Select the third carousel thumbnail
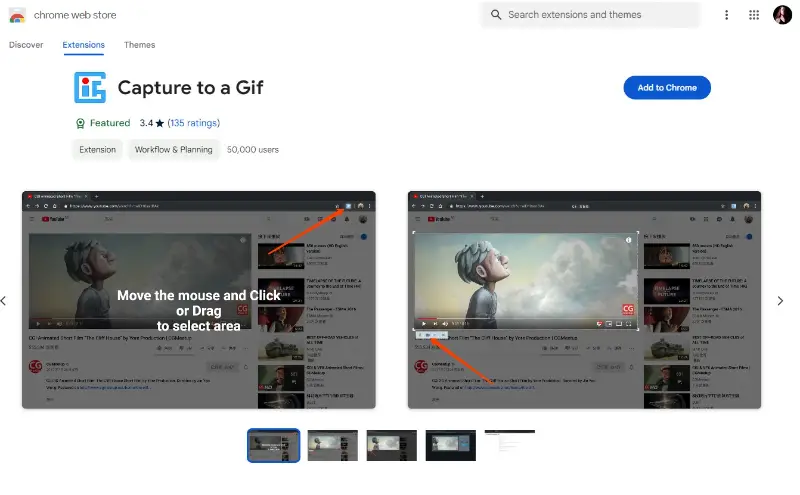This screenshot has width=800, height=495. (x=392, y=445)
